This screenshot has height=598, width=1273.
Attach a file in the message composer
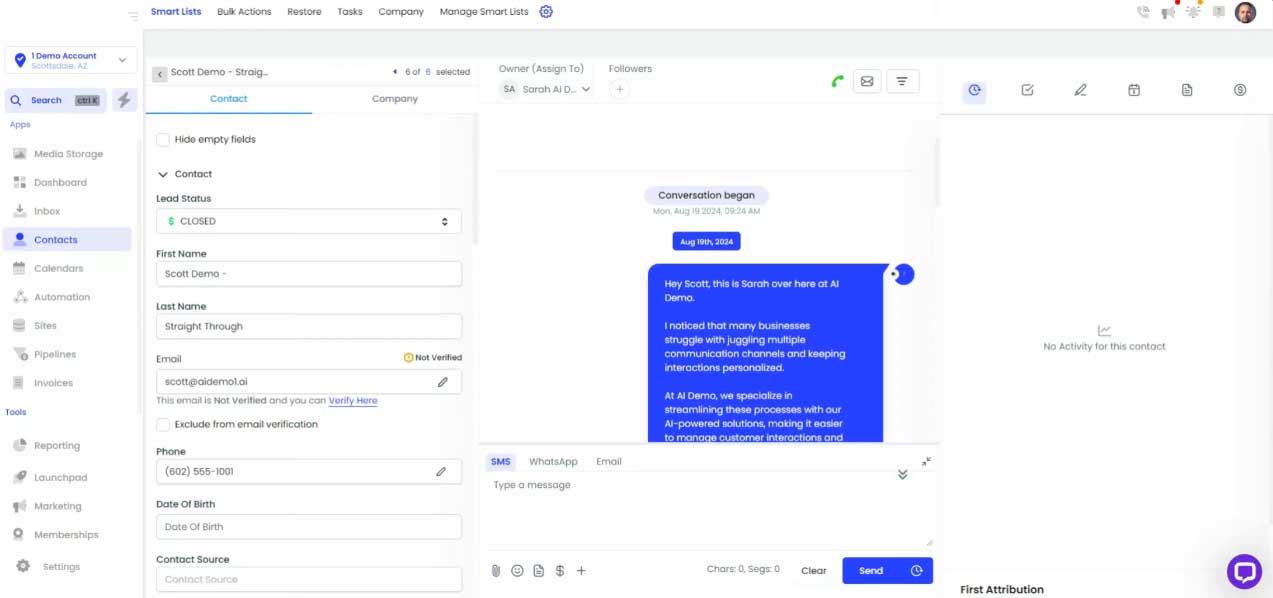(x=495, y=570)
